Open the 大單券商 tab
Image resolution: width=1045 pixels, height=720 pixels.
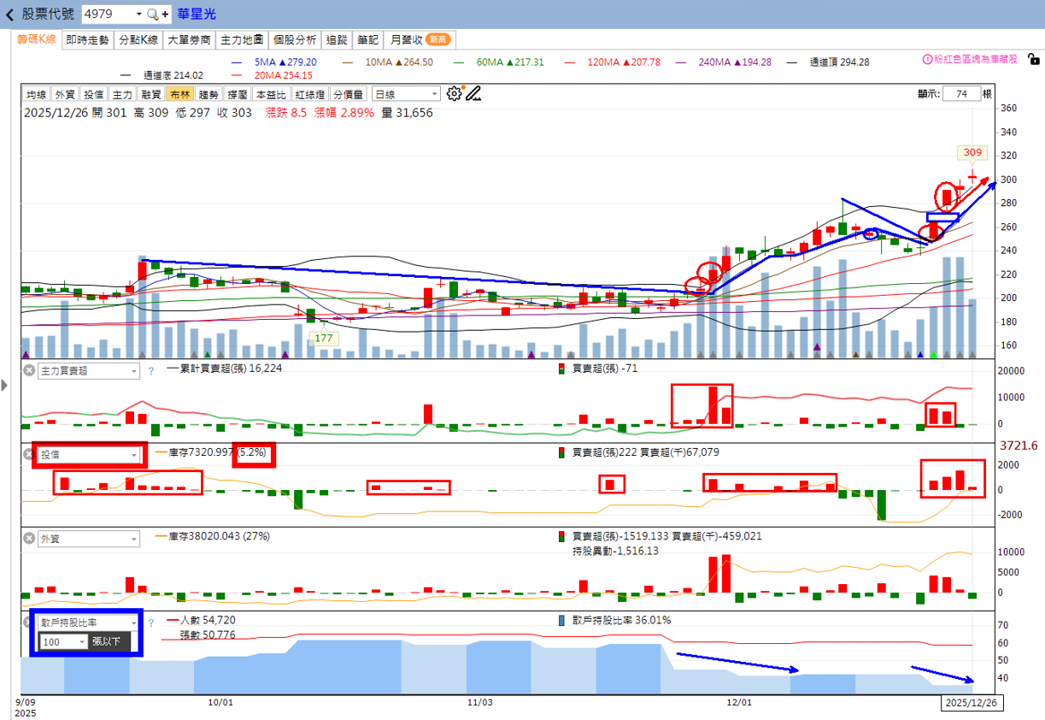click(x=189, y=40)
